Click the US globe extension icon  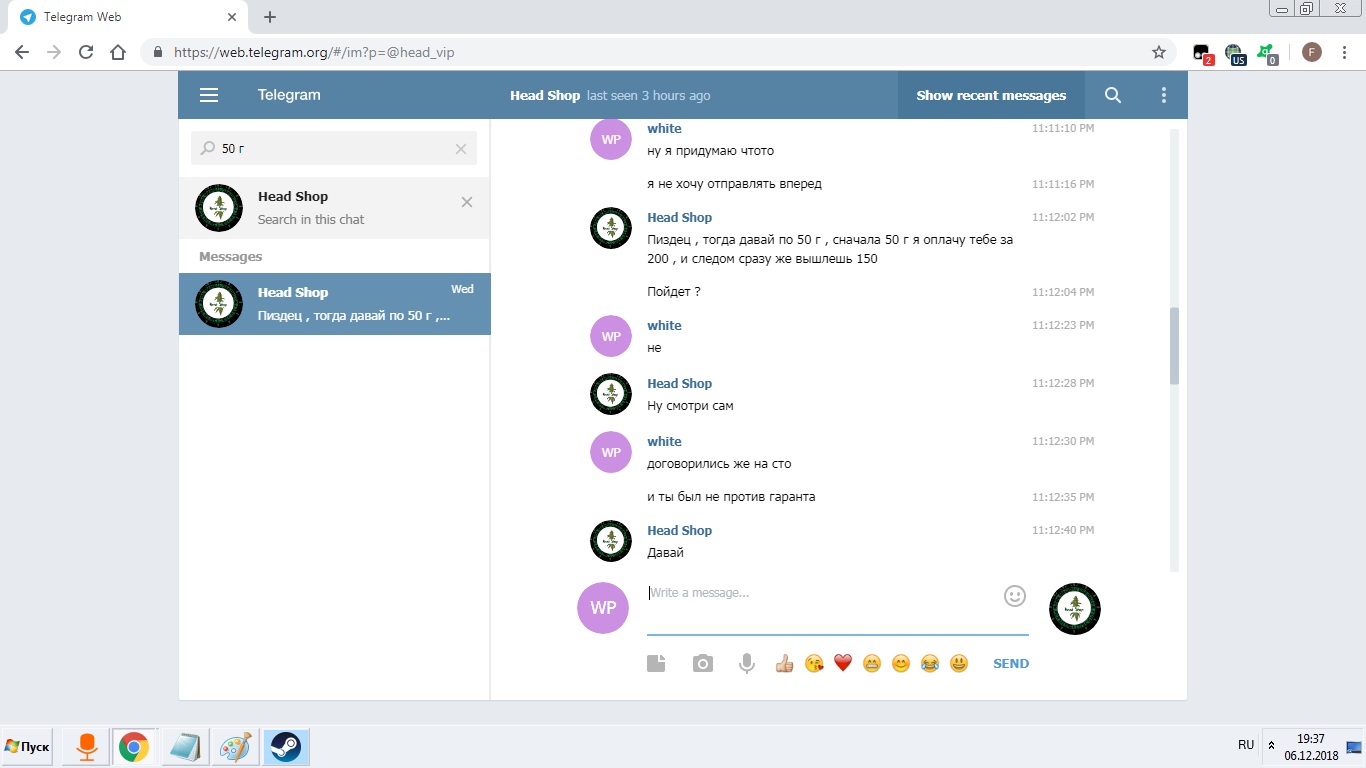coord(1235,53)
